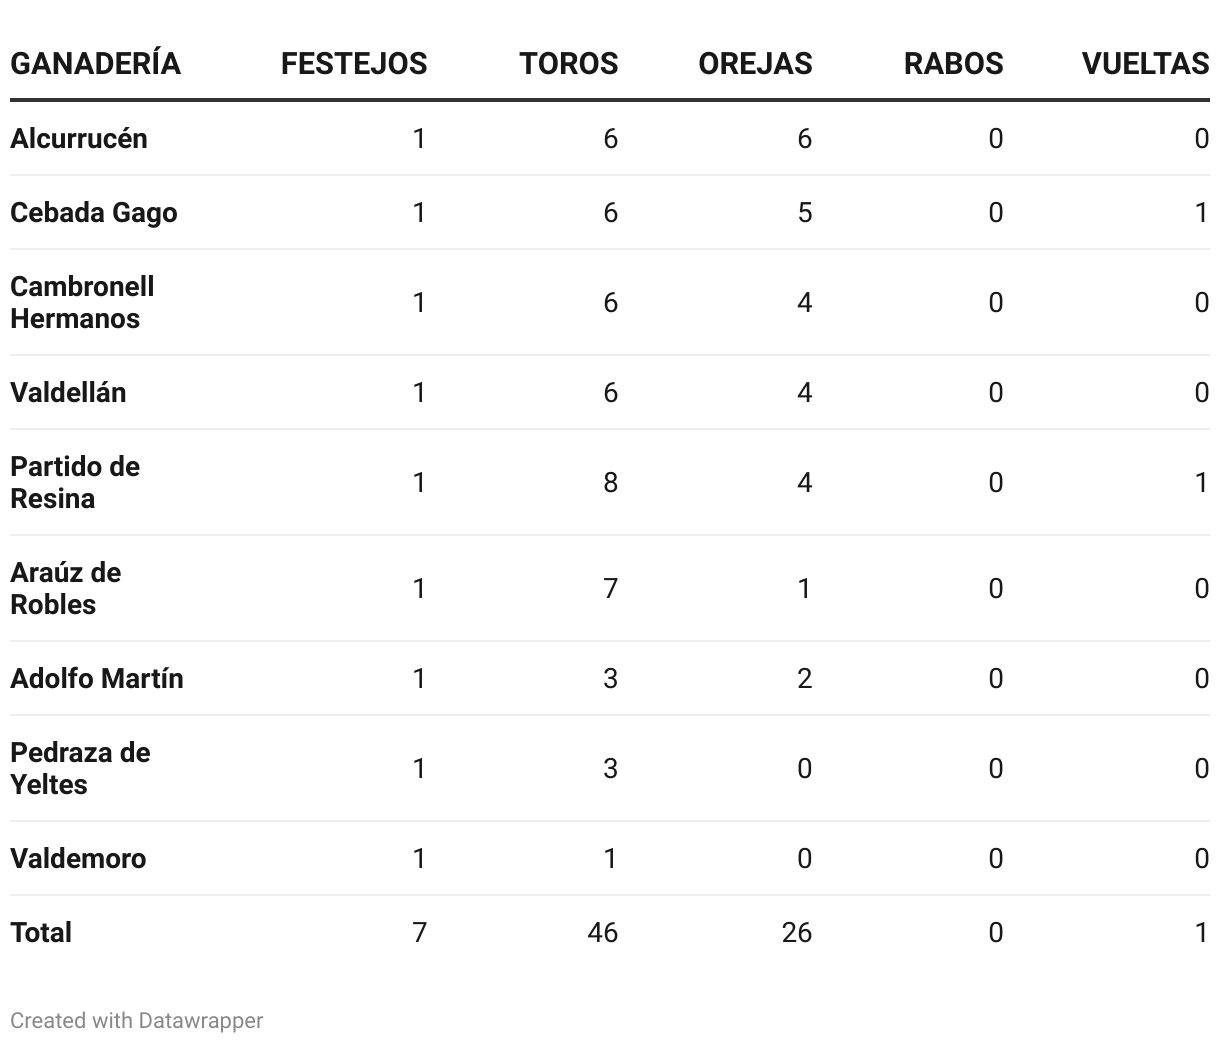Click the Araúz de Robles label
The height and width of the screenshot is (1044, 1220).
point(65,588)
